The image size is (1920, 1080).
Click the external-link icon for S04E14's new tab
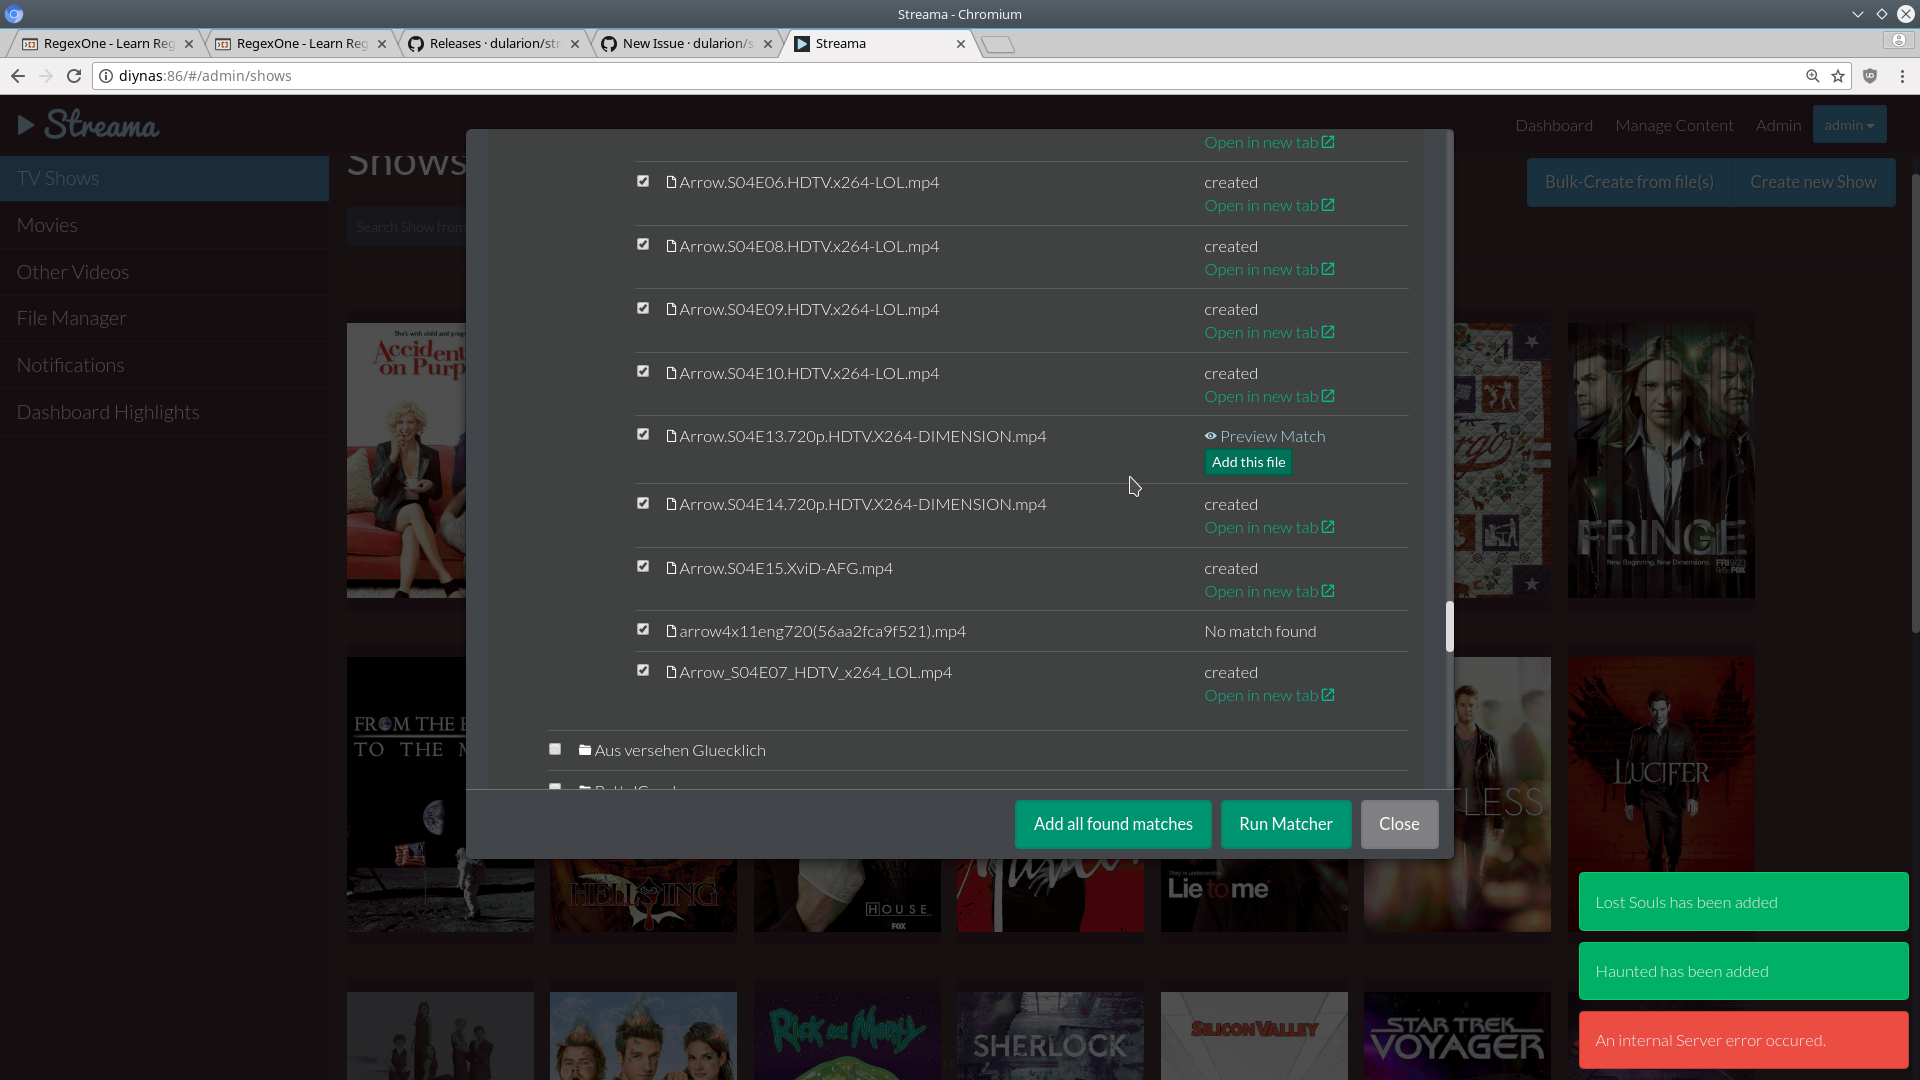click(1329, 526)
